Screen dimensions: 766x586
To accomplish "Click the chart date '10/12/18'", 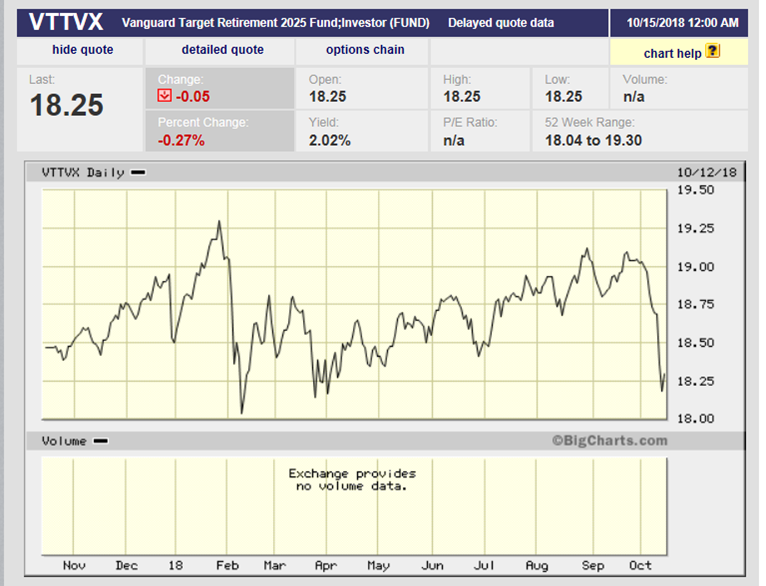I will [x=706, y=172].
